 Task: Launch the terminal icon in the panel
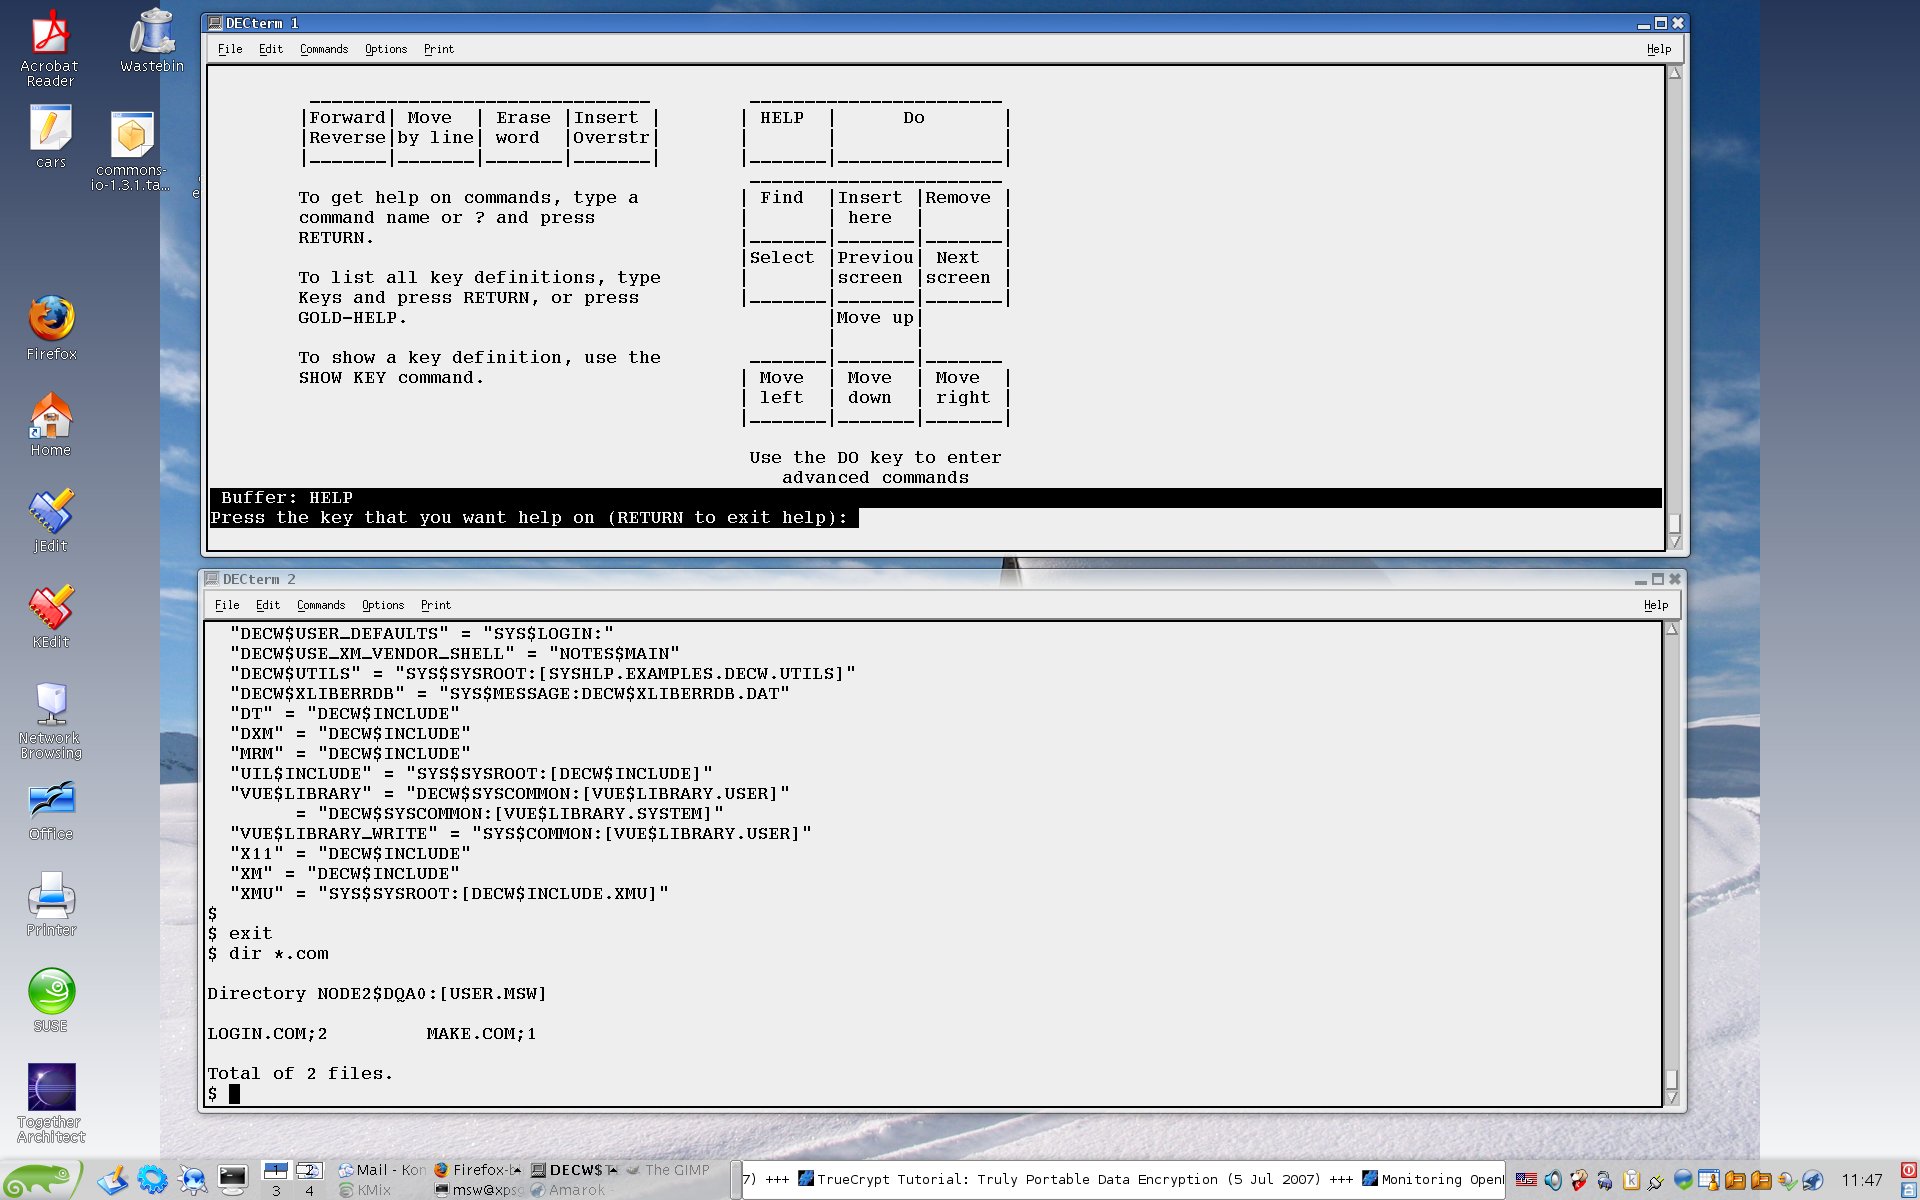click(x=233, y=1180)
